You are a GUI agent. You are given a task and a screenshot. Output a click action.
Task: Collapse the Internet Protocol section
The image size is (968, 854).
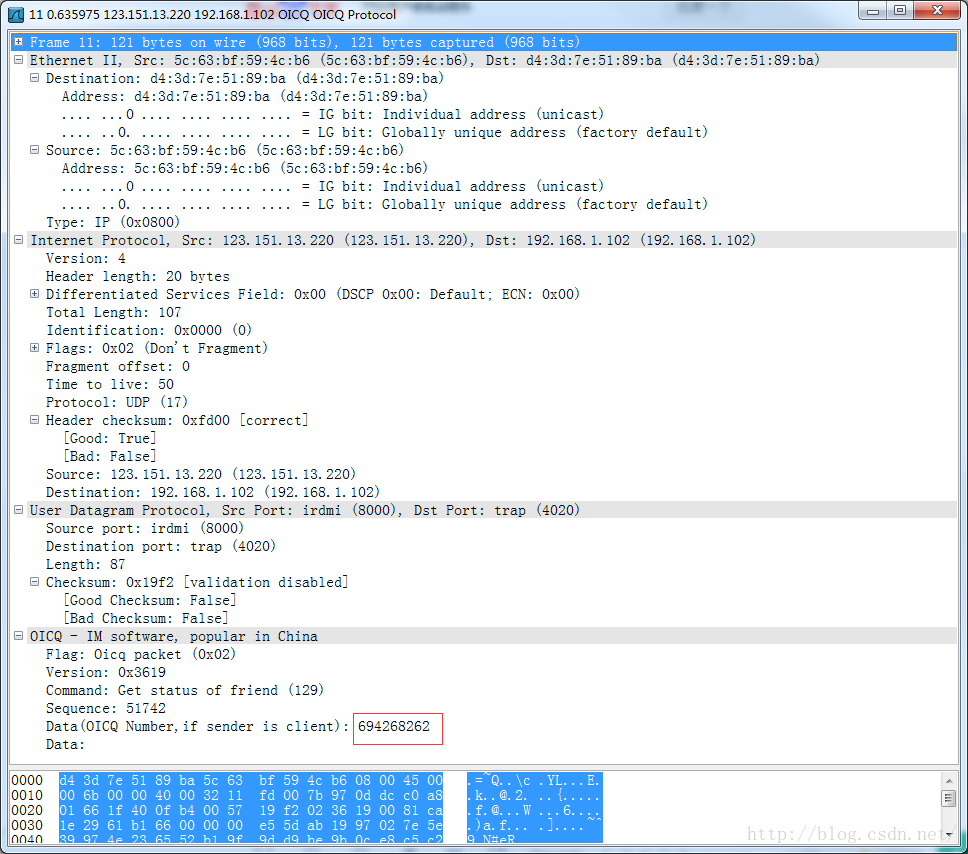19,240
